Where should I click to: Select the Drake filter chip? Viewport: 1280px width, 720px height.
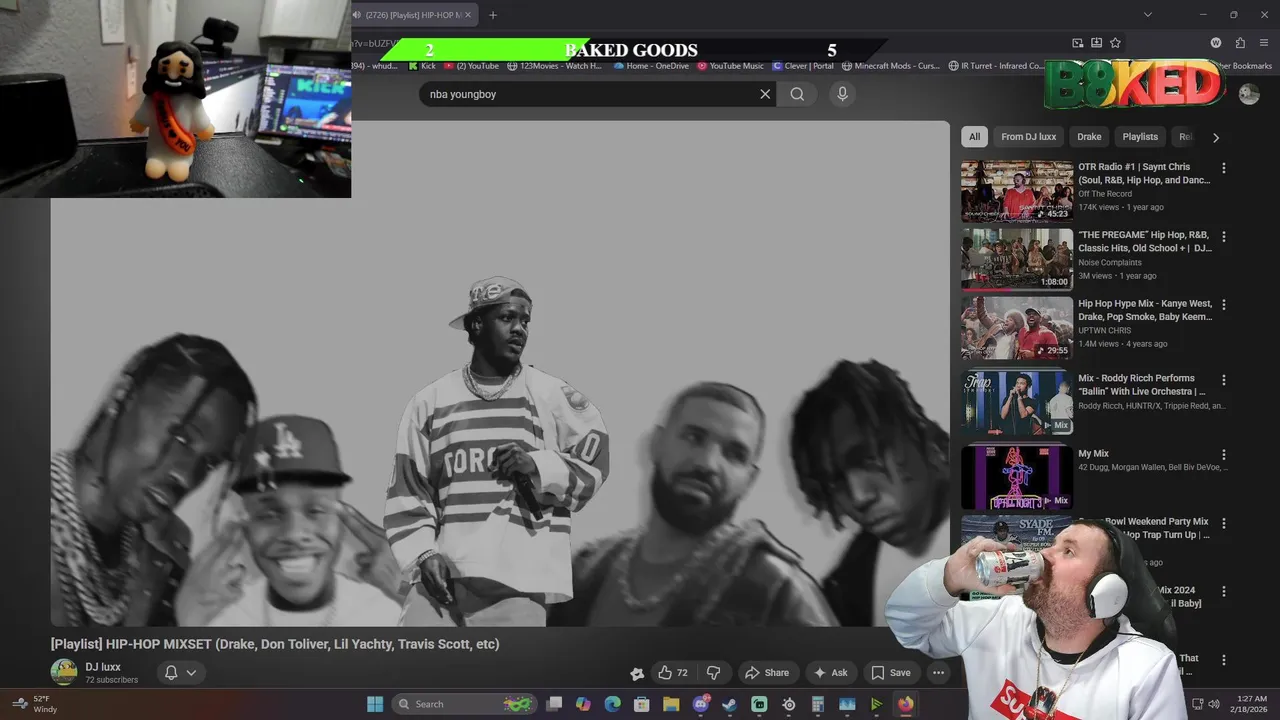click(1089, 137)
